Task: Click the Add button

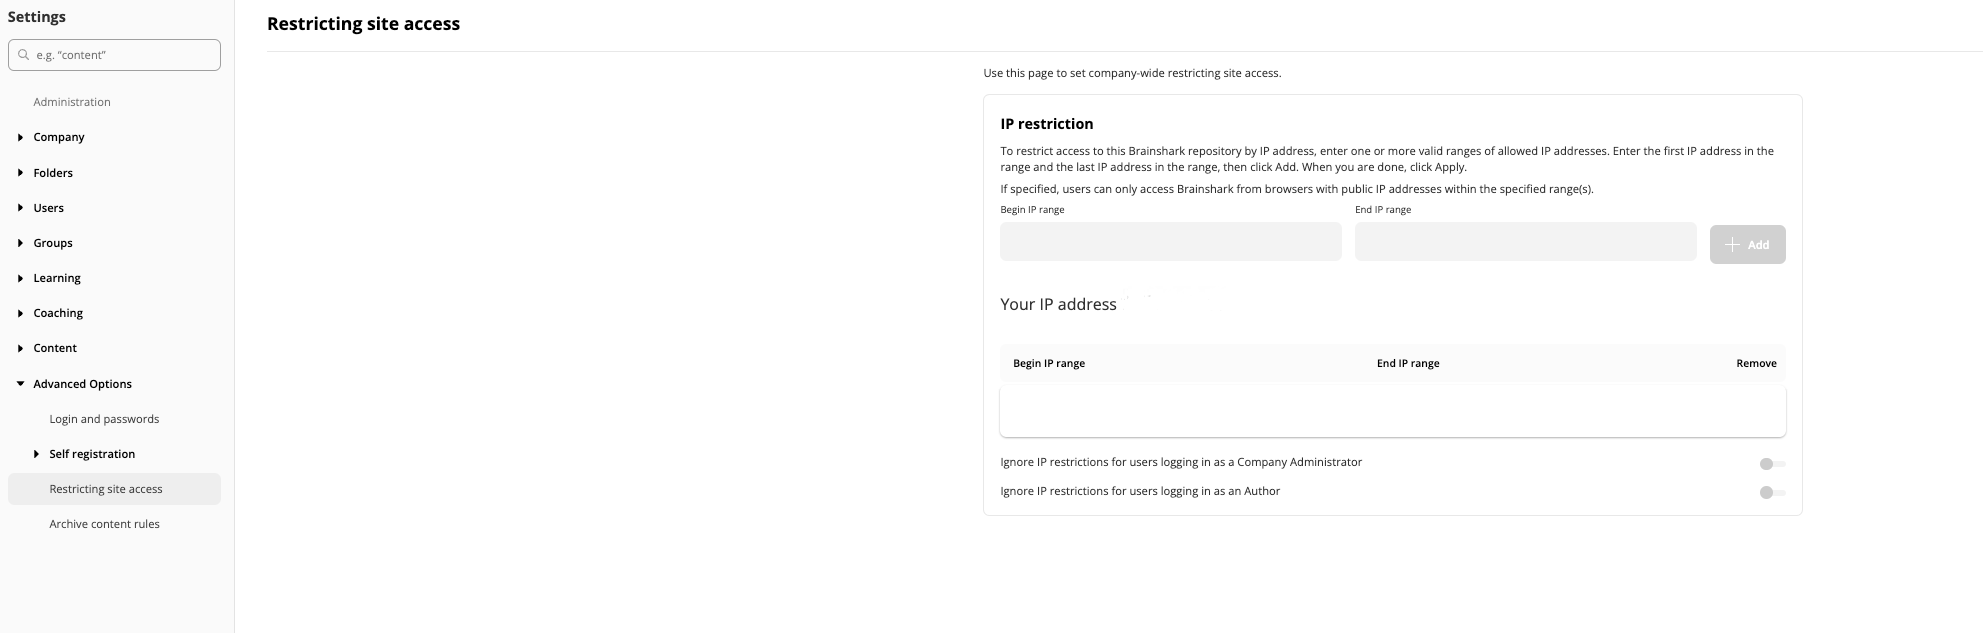Action: [1747, 244]
